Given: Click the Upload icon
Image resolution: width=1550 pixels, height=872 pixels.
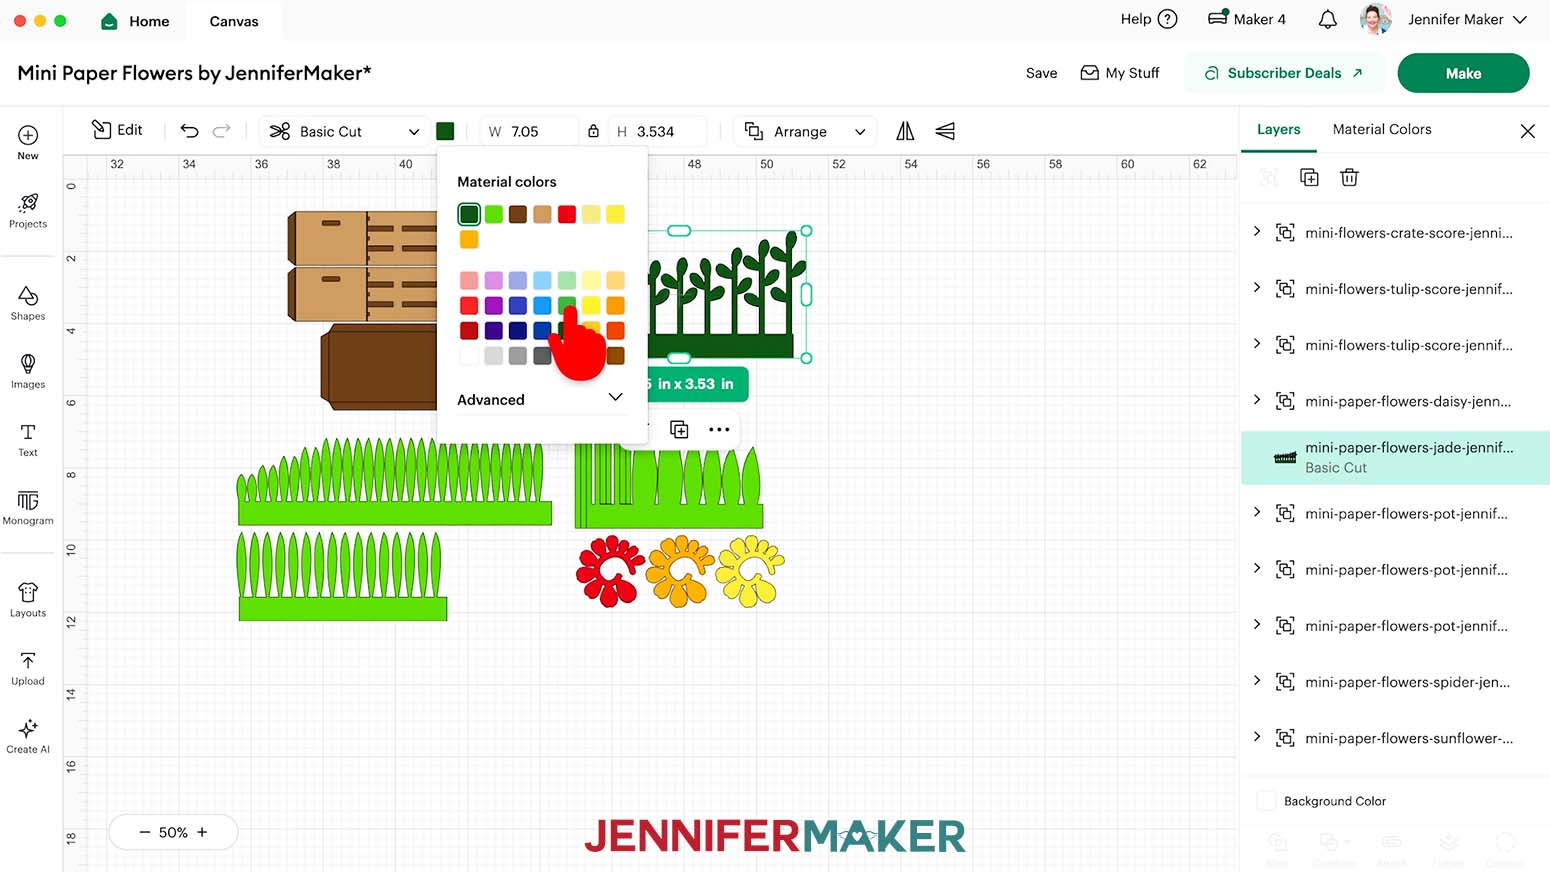Looking at the screenshot, I should pyautogui.click(x=28, y=660).
